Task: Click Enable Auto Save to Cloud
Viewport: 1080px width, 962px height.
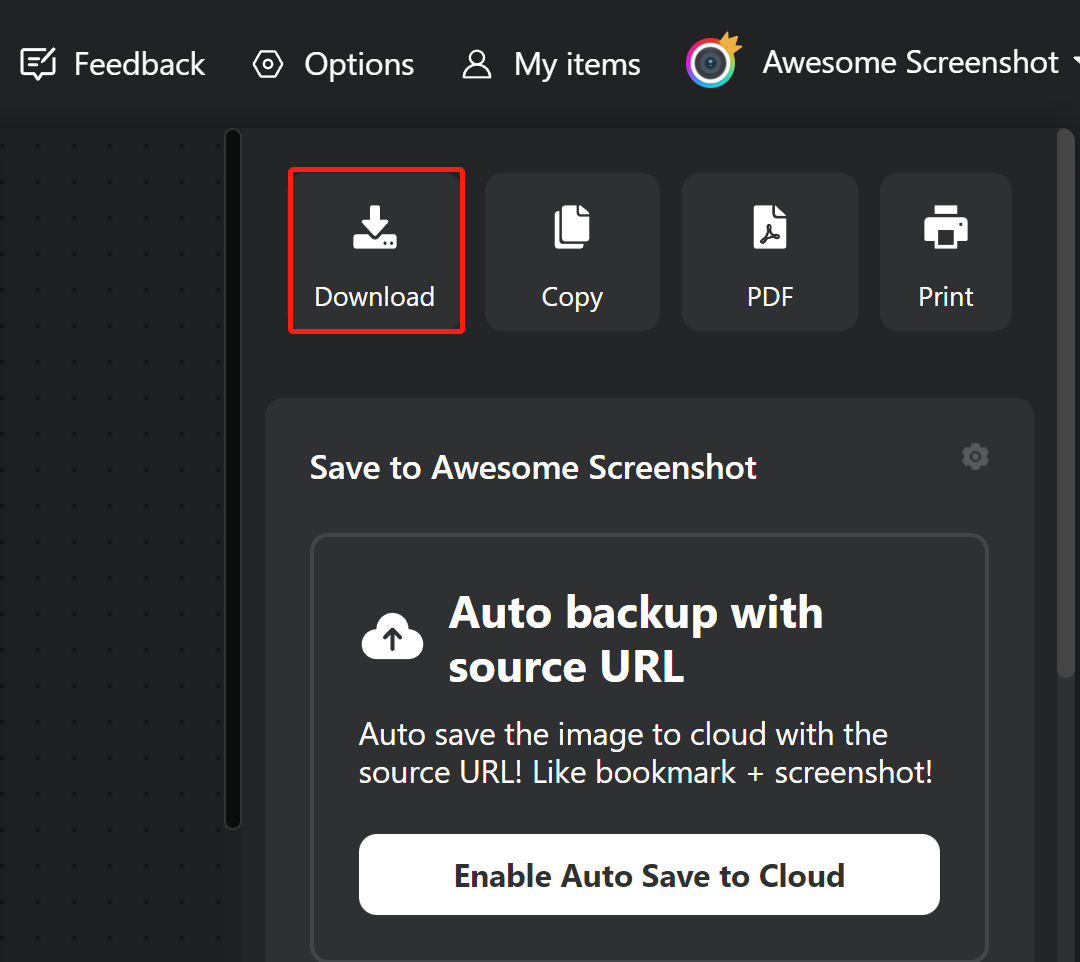Action: click(x=649, y=875)
